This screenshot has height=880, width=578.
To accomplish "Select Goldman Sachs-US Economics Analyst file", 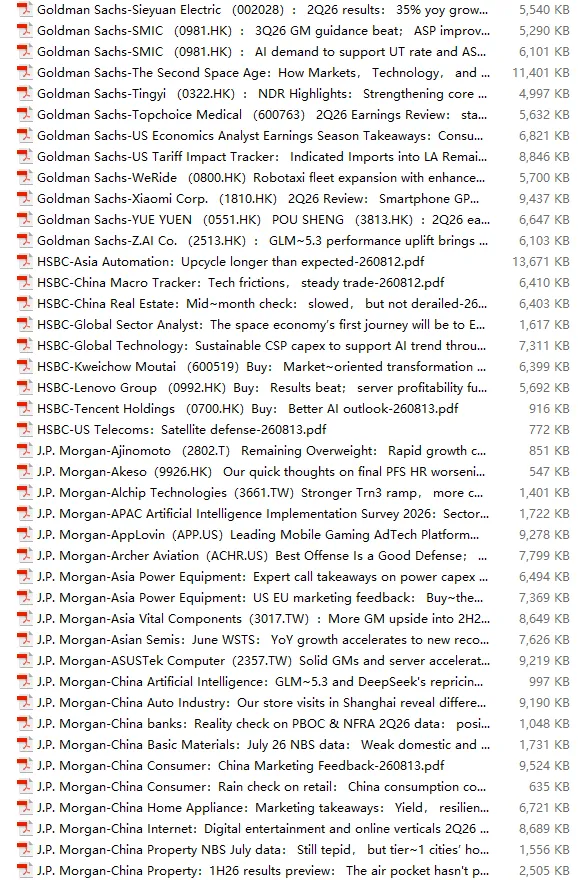I will click(x=260, y=136).
